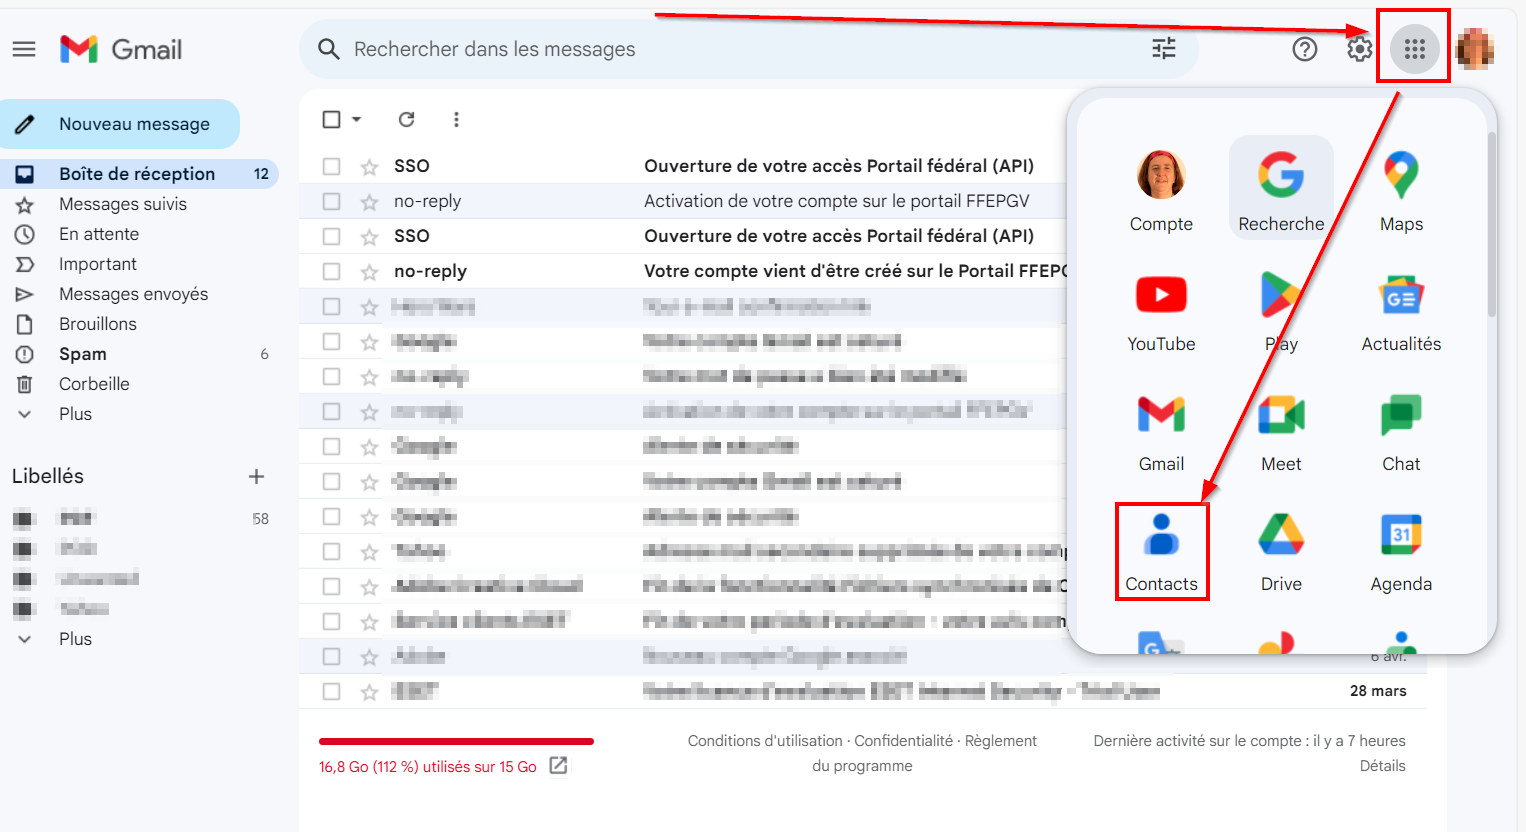Open Play from the apps panel

[x=1281, y=312]
